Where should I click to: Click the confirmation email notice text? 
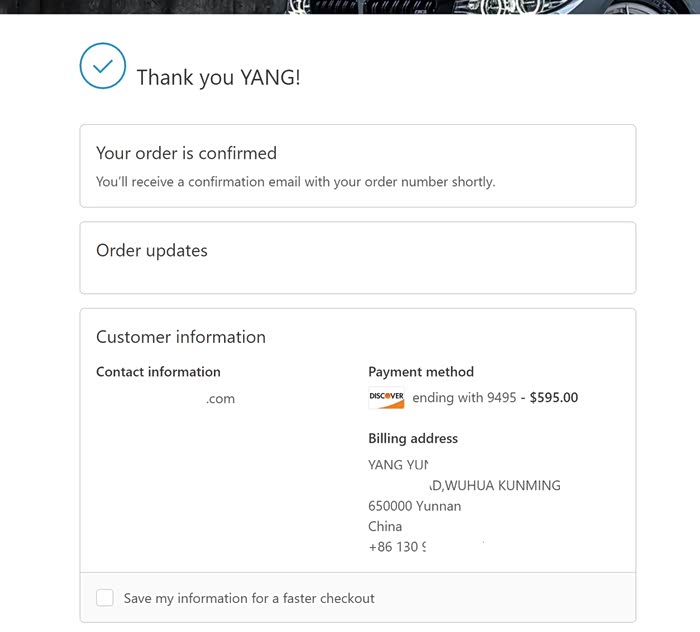click(x=295, y=182)
